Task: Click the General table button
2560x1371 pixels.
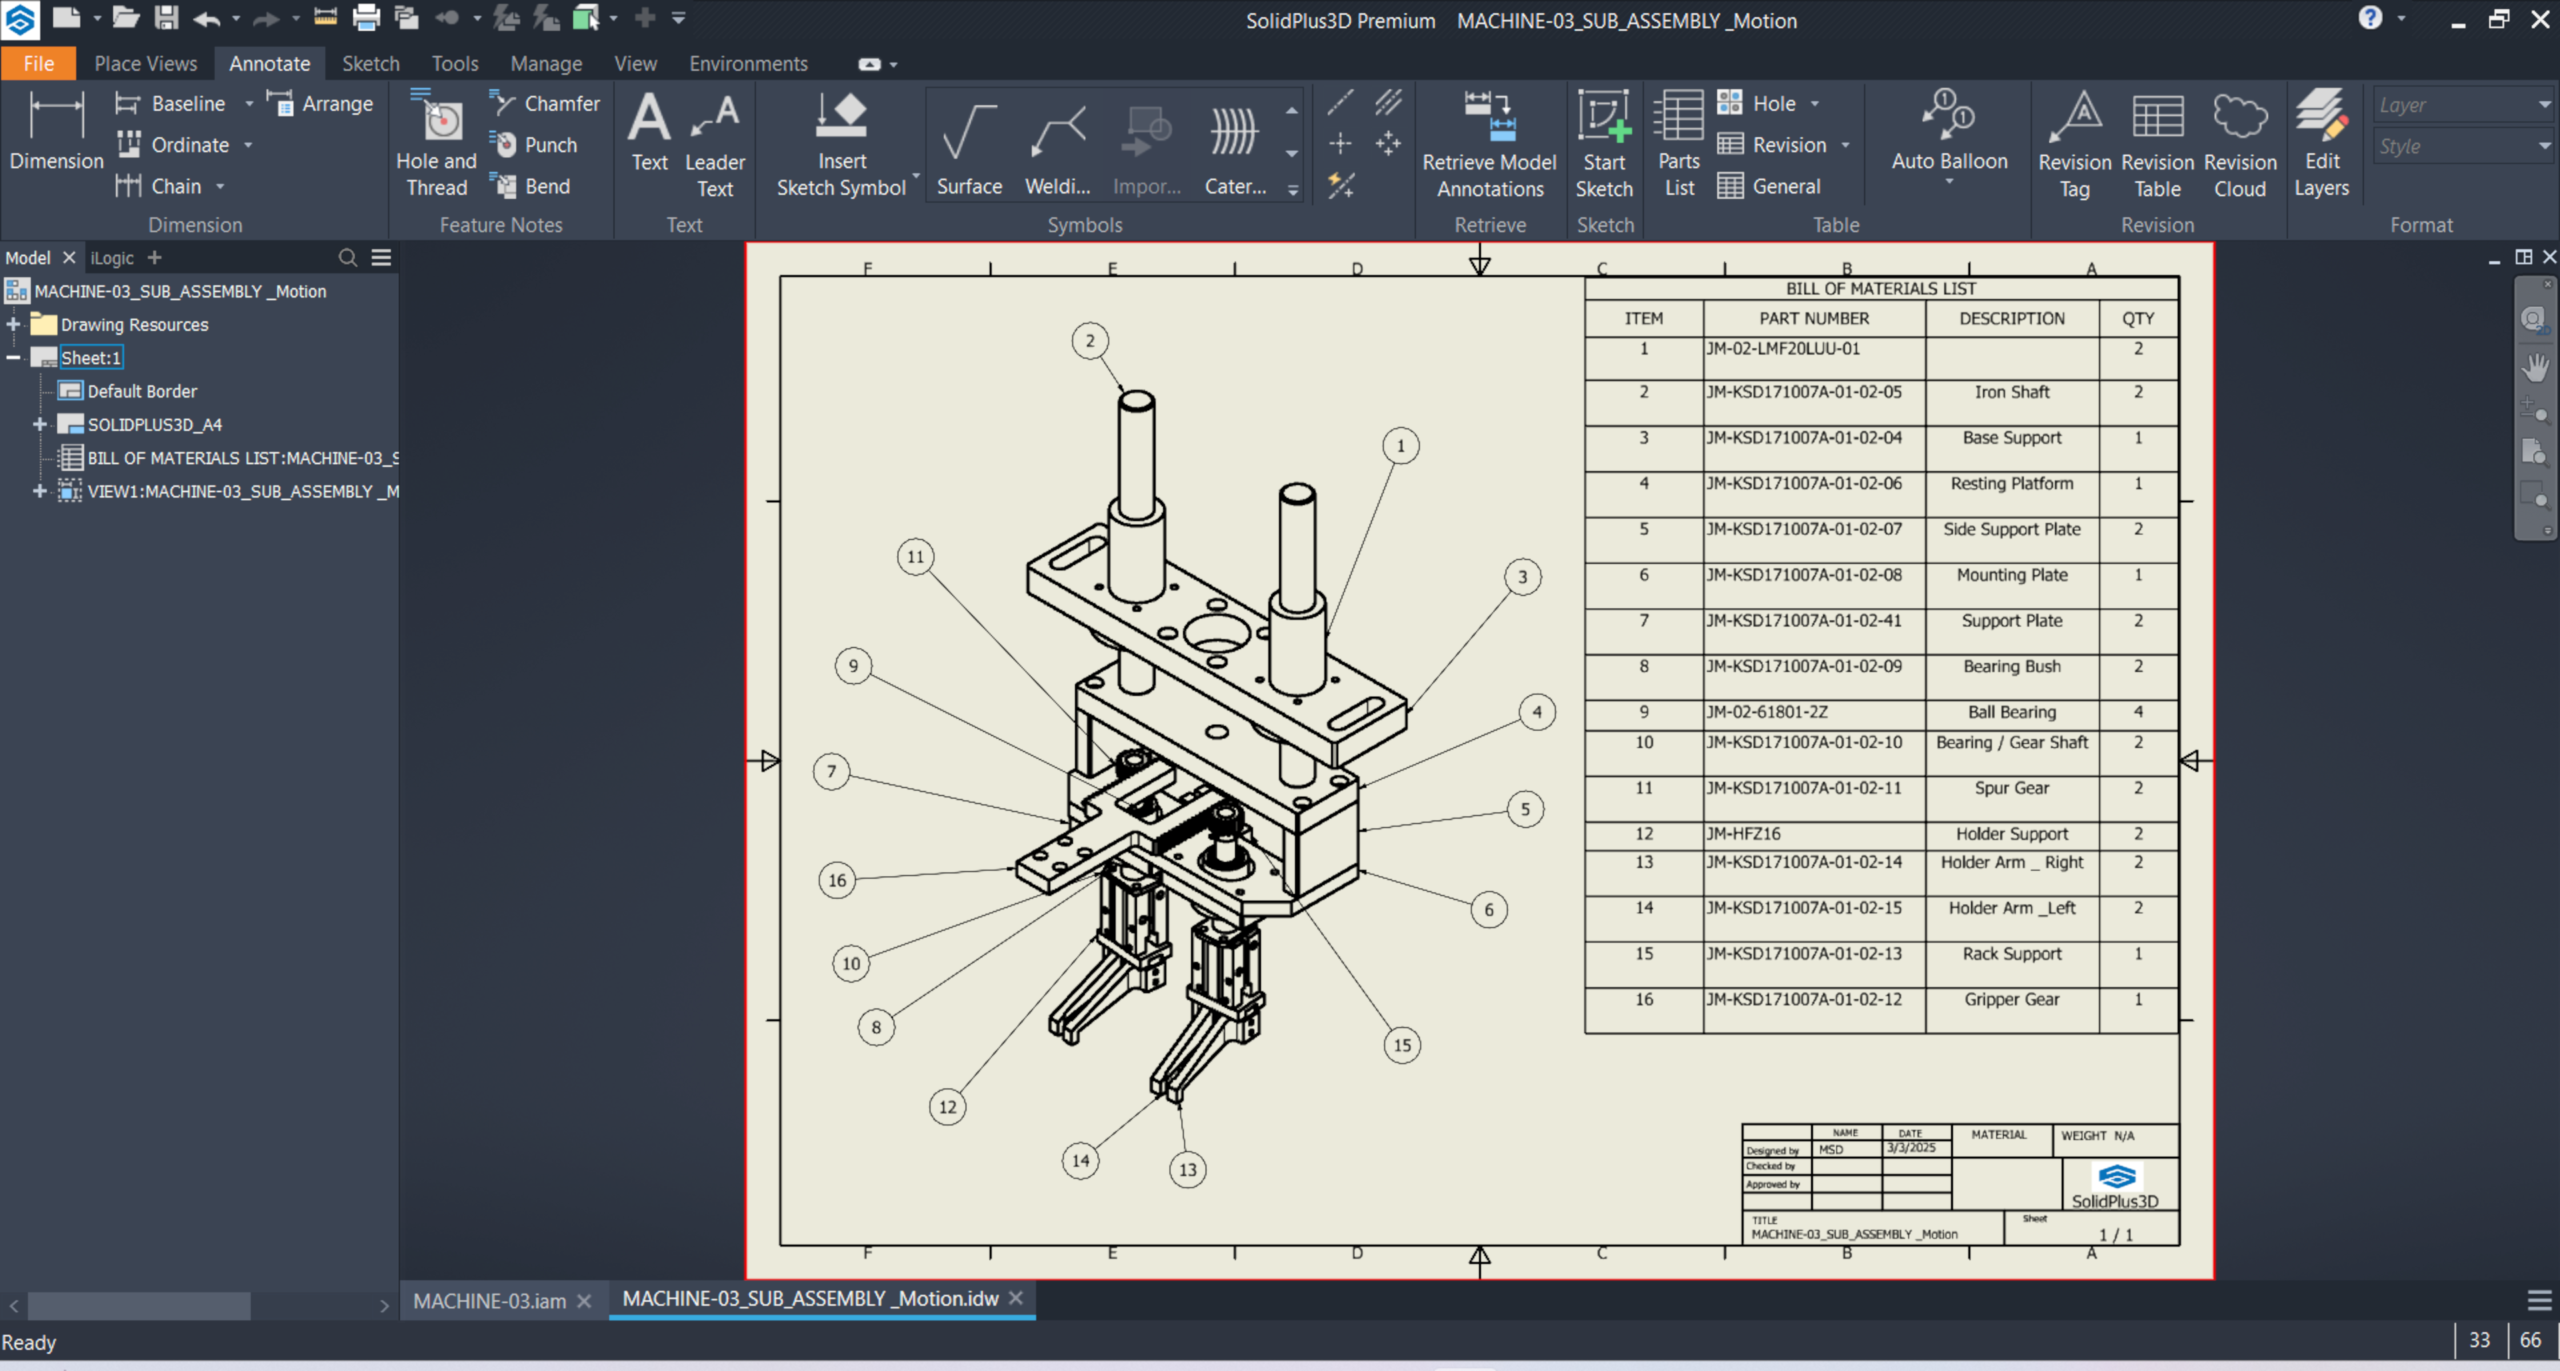Action: coord(1769,186)
